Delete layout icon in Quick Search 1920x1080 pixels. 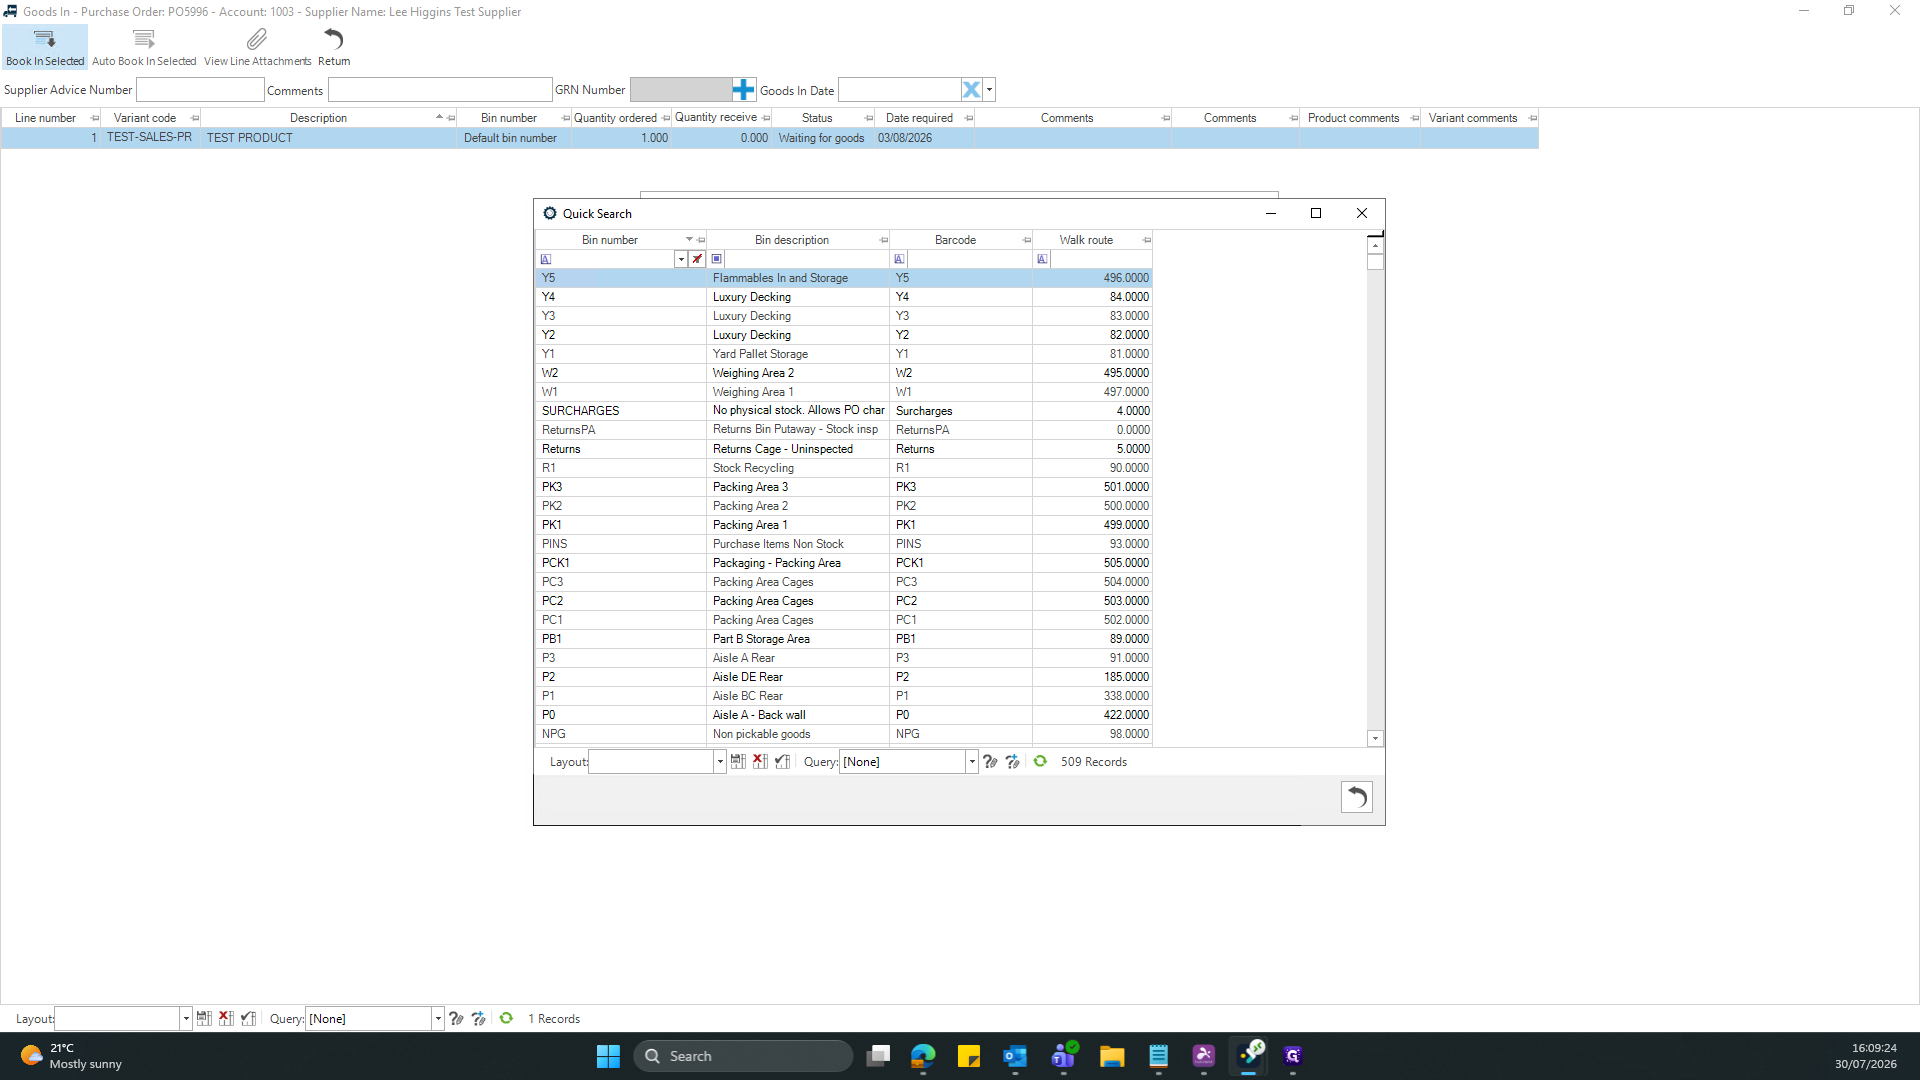tap(760, 762)
